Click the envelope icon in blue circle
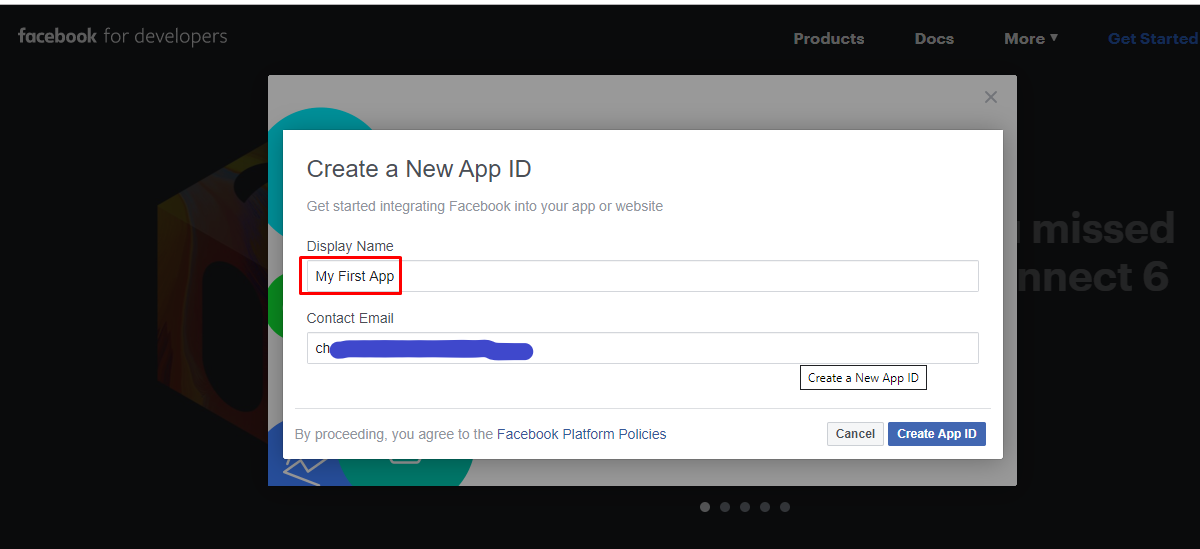The image size is (1200, 549). point(306,471)
